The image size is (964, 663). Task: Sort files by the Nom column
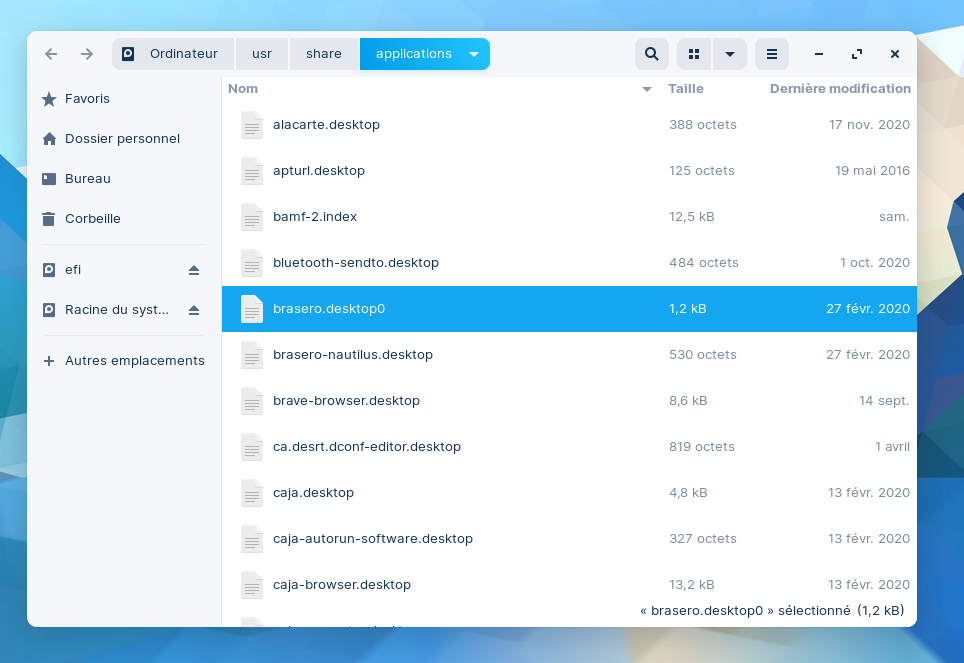[x=243, y=89]
